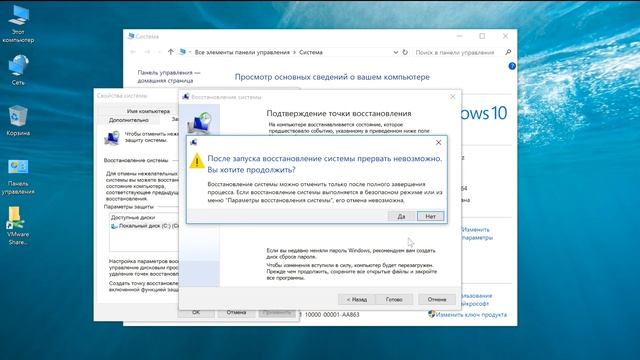Click the address bar computer icon in Система
The width and height of the screenshot is (640, 360).
pyautogui.click(x=182, y=52)
